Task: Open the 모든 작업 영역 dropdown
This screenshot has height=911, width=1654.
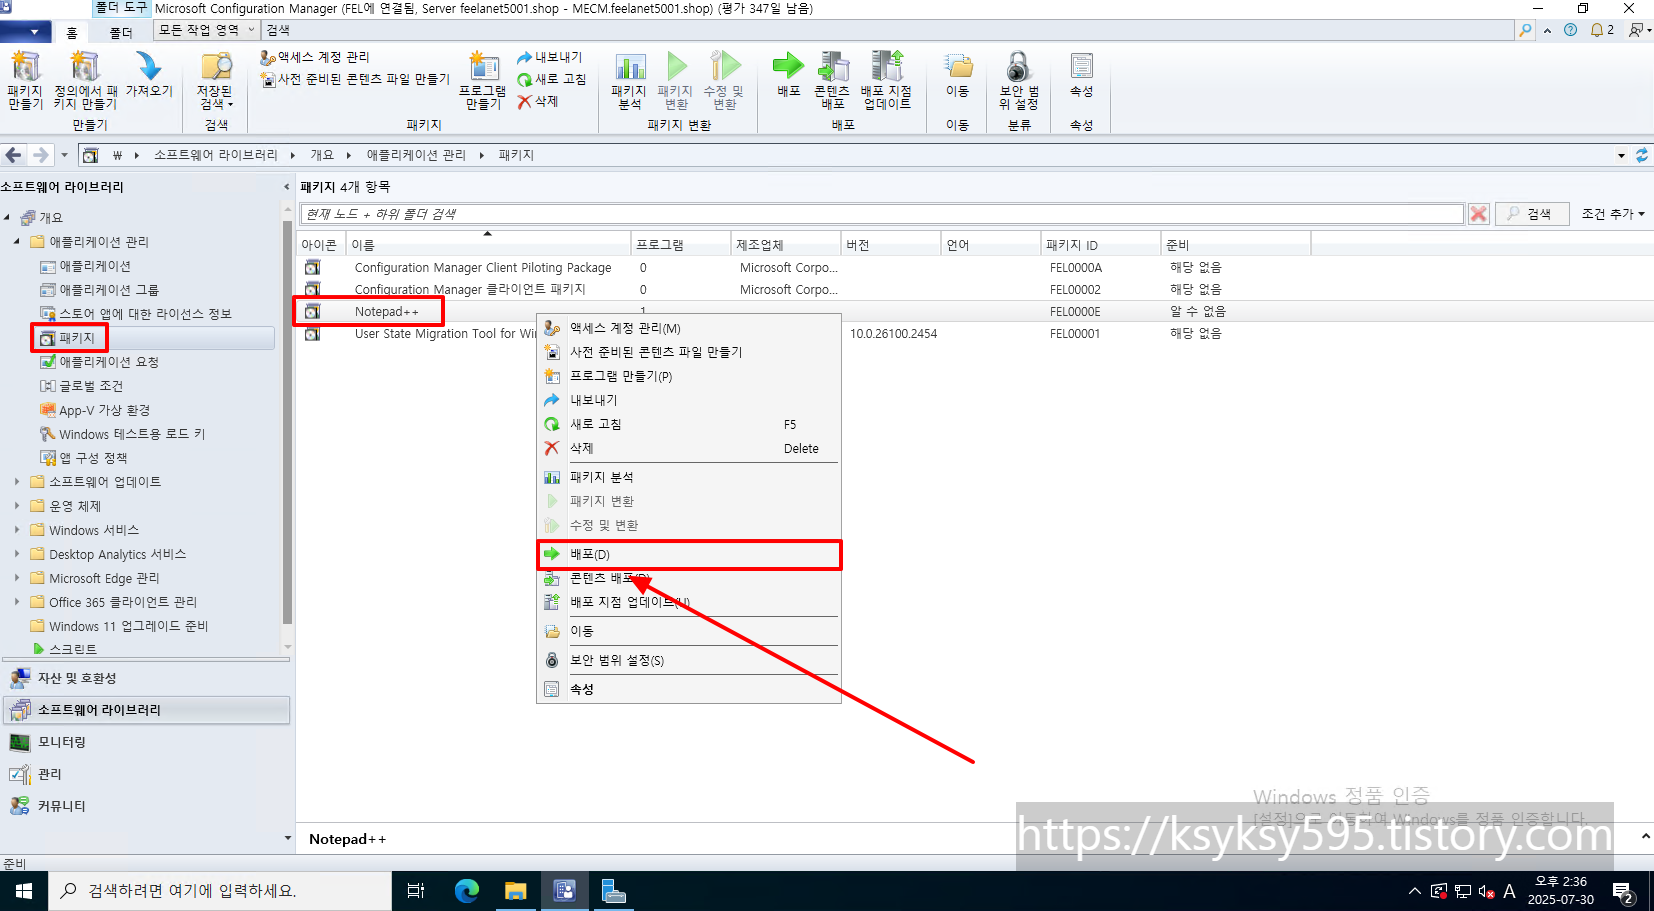Action: pos(207,30)
